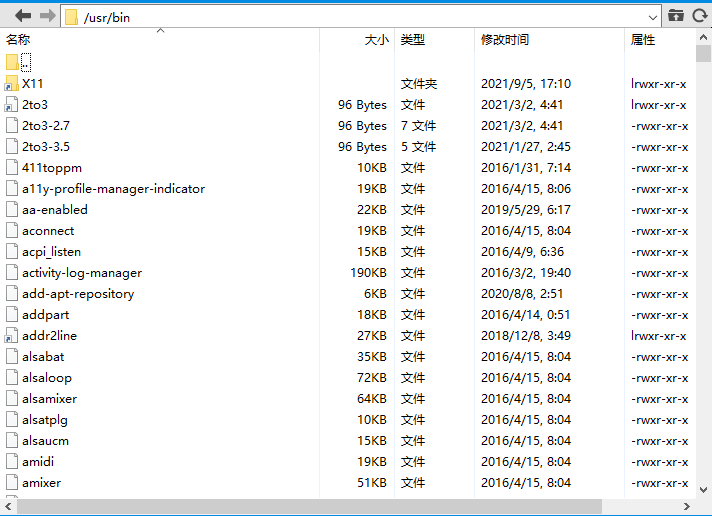Select the file name '2to3-2.7'

point(46,125)
